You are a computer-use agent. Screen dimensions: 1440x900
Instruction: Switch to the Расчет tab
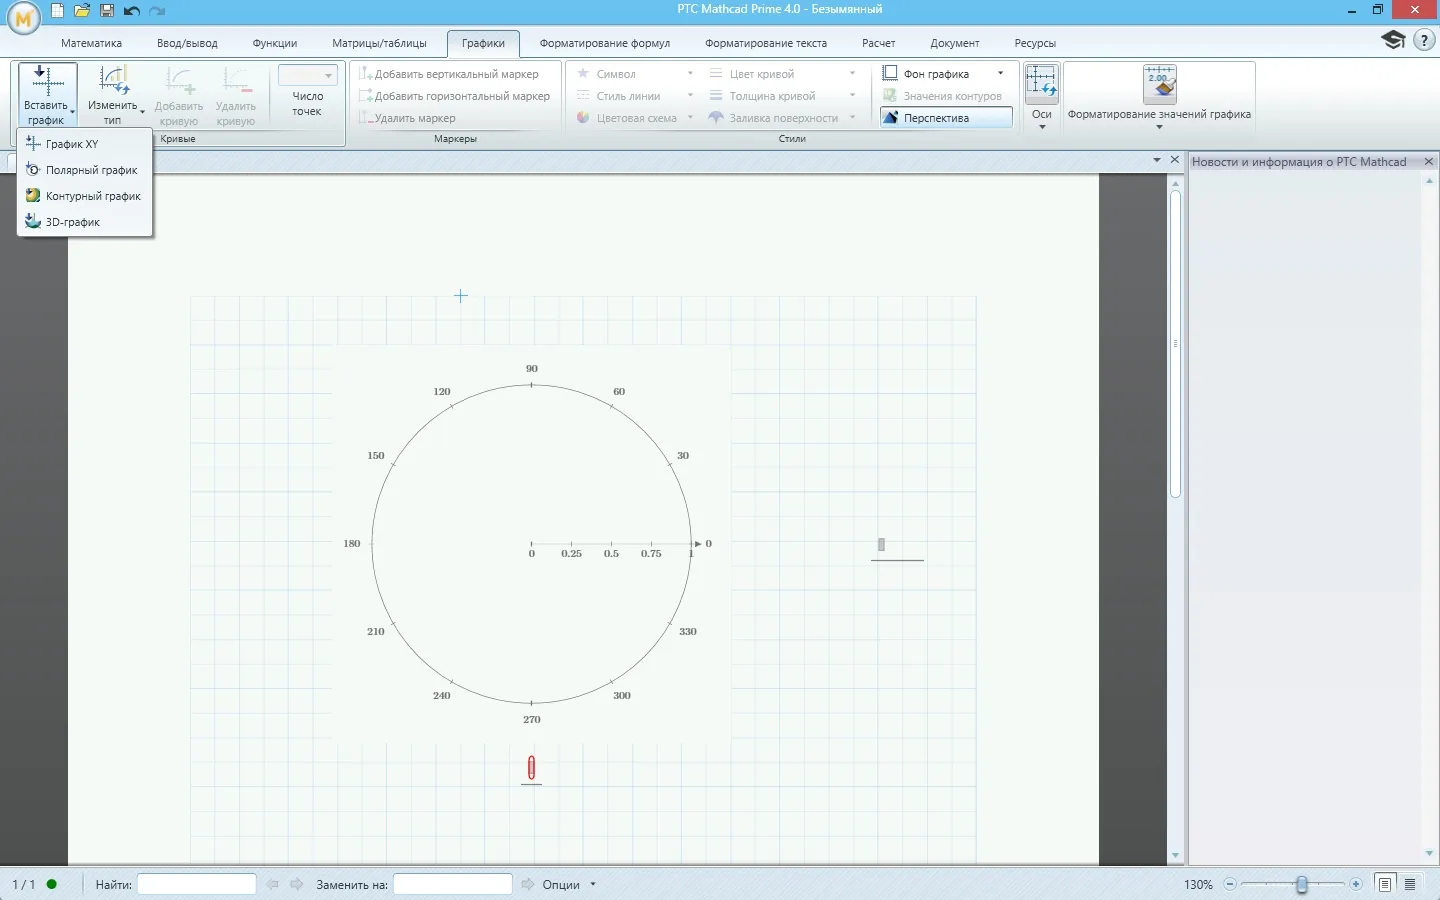pyautogui.click(x=879, y=43)
